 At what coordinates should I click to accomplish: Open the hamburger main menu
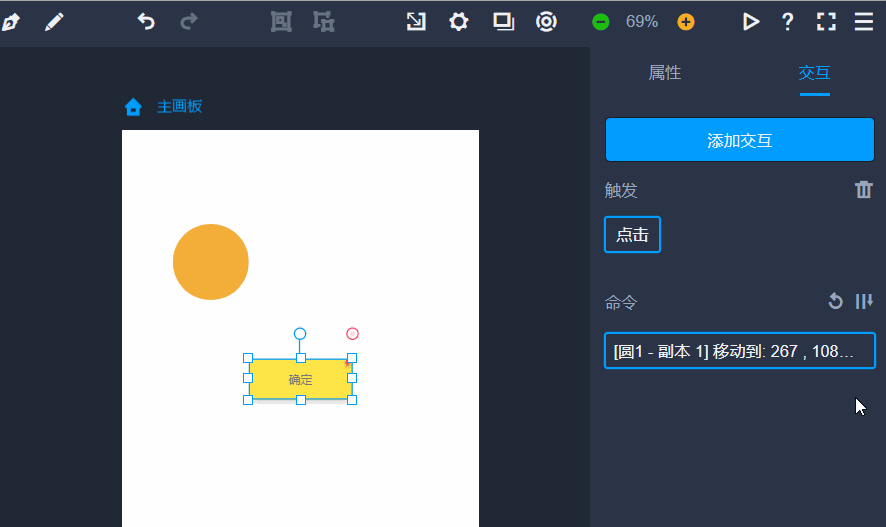(x=864, y=22)
